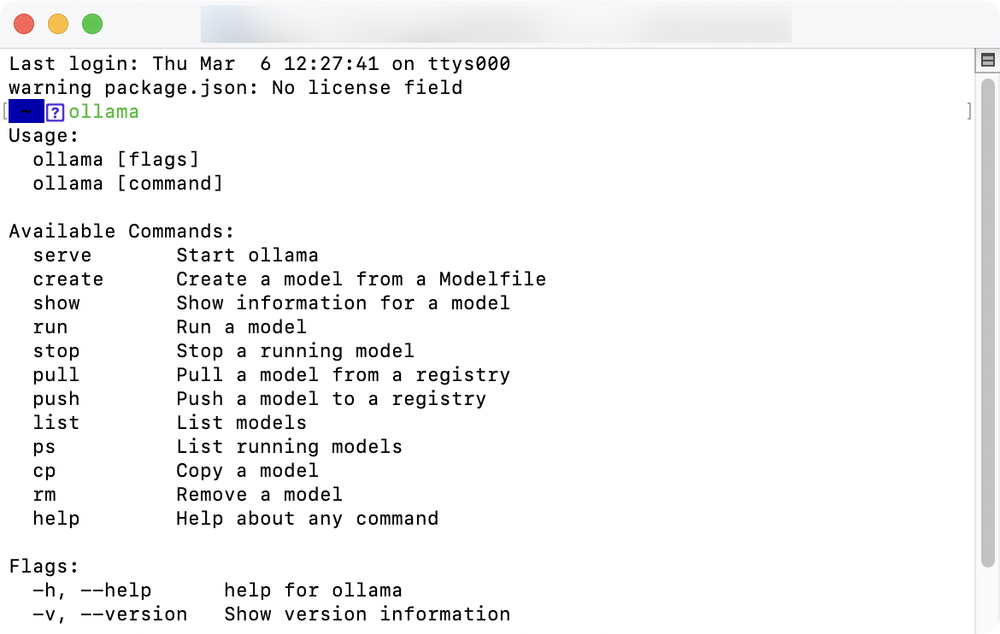
Task: Click the 'help' command name
Action: tap(56, 519)
